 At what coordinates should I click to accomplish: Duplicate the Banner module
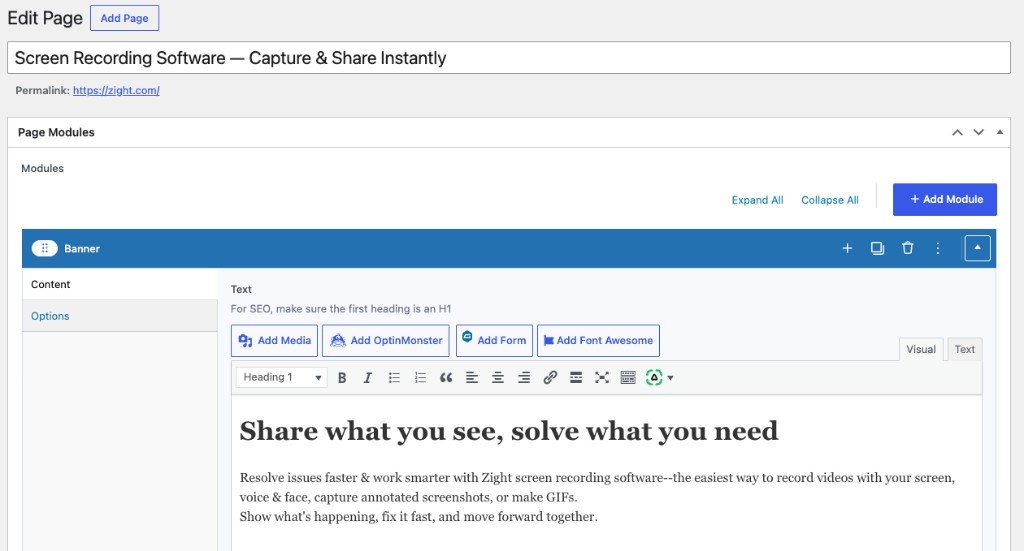click(877, 248)
